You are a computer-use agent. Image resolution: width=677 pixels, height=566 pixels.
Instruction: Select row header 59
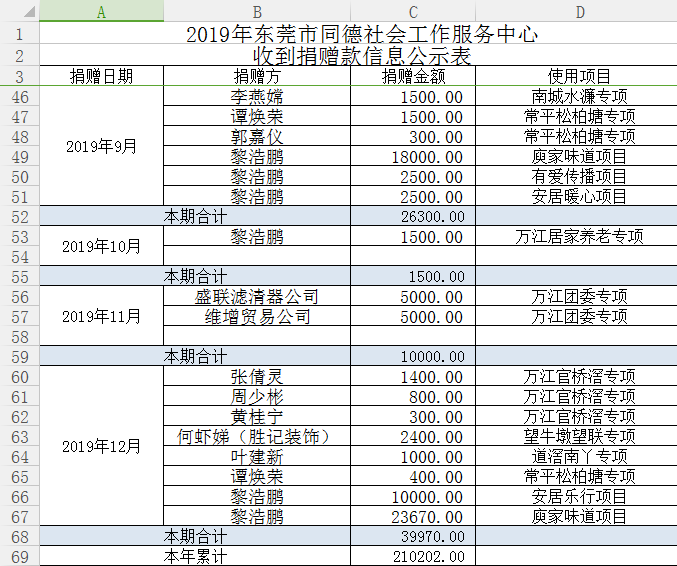coord(19,356)
